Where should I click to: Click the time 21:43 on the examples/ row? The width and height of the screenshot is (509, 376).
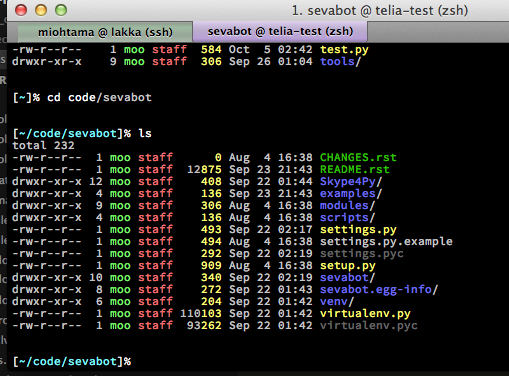(x=295, y=193)
